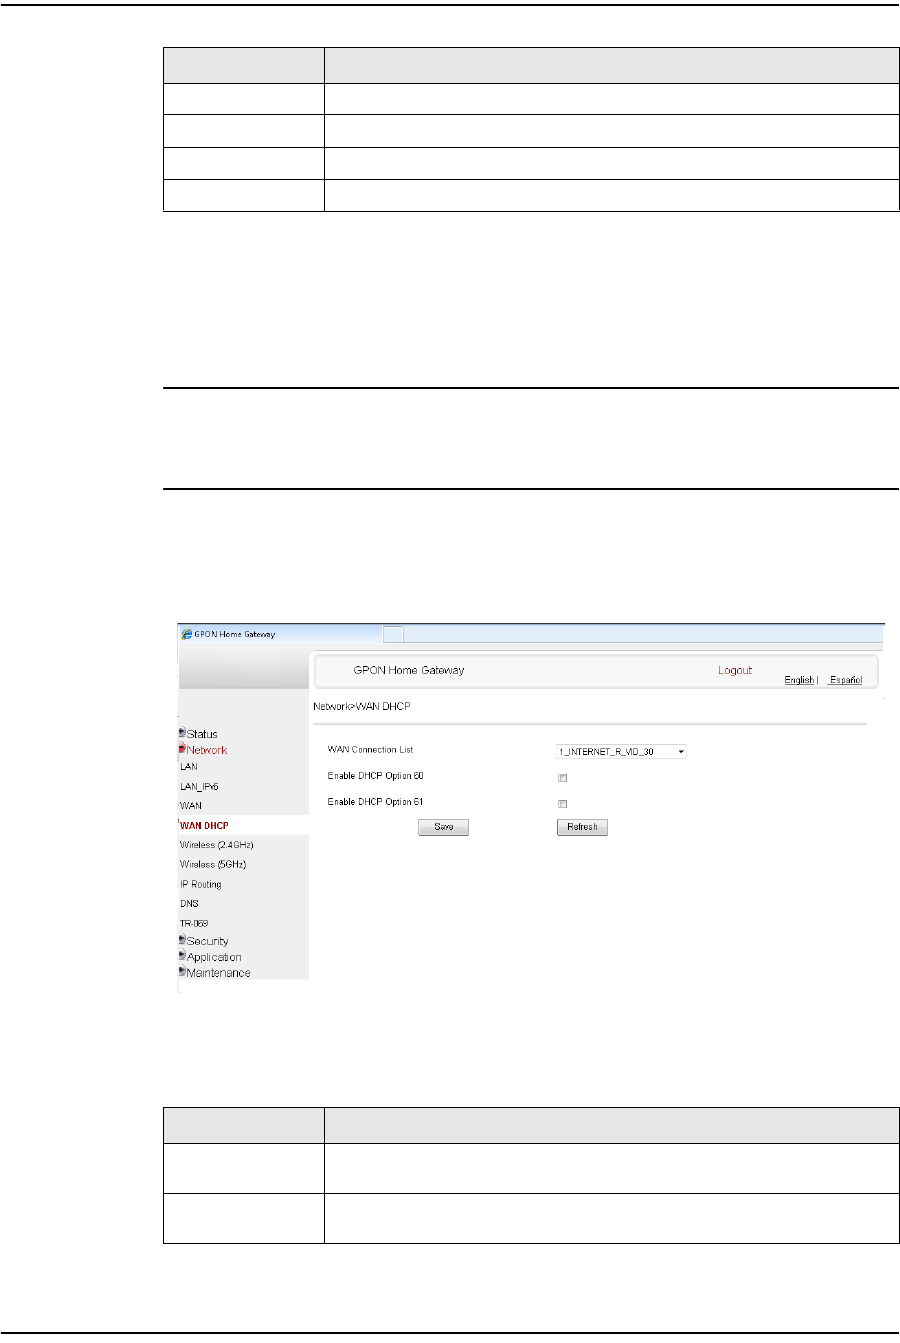Expand the Security menu section
Viewport: 900px width, 1343px height.
click(x=207, y=941)
